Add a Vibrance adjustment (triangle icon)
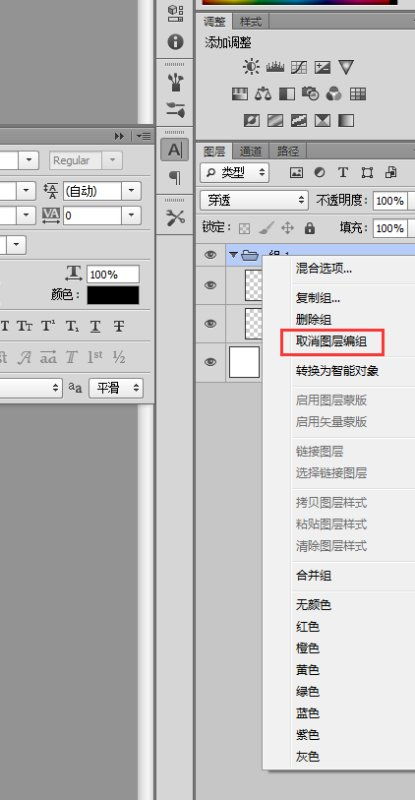 point(346,67)
